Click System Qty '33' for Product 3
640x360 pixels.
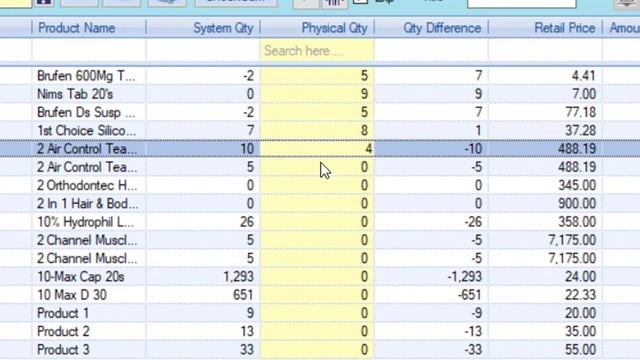coord(203,350)
